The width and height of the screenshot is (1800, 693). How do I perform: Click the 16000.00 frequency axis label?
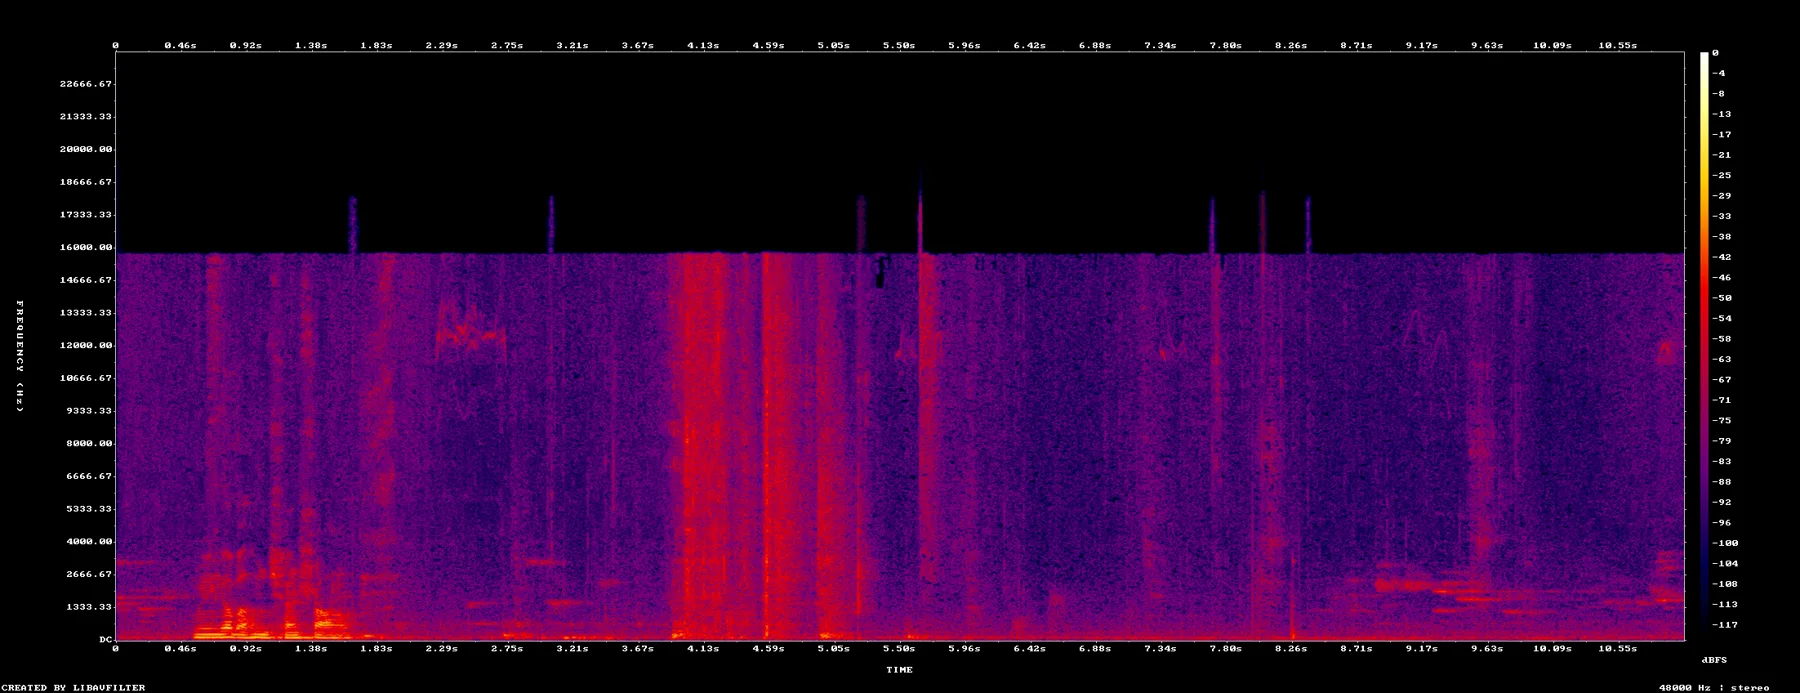coord(86,248)
